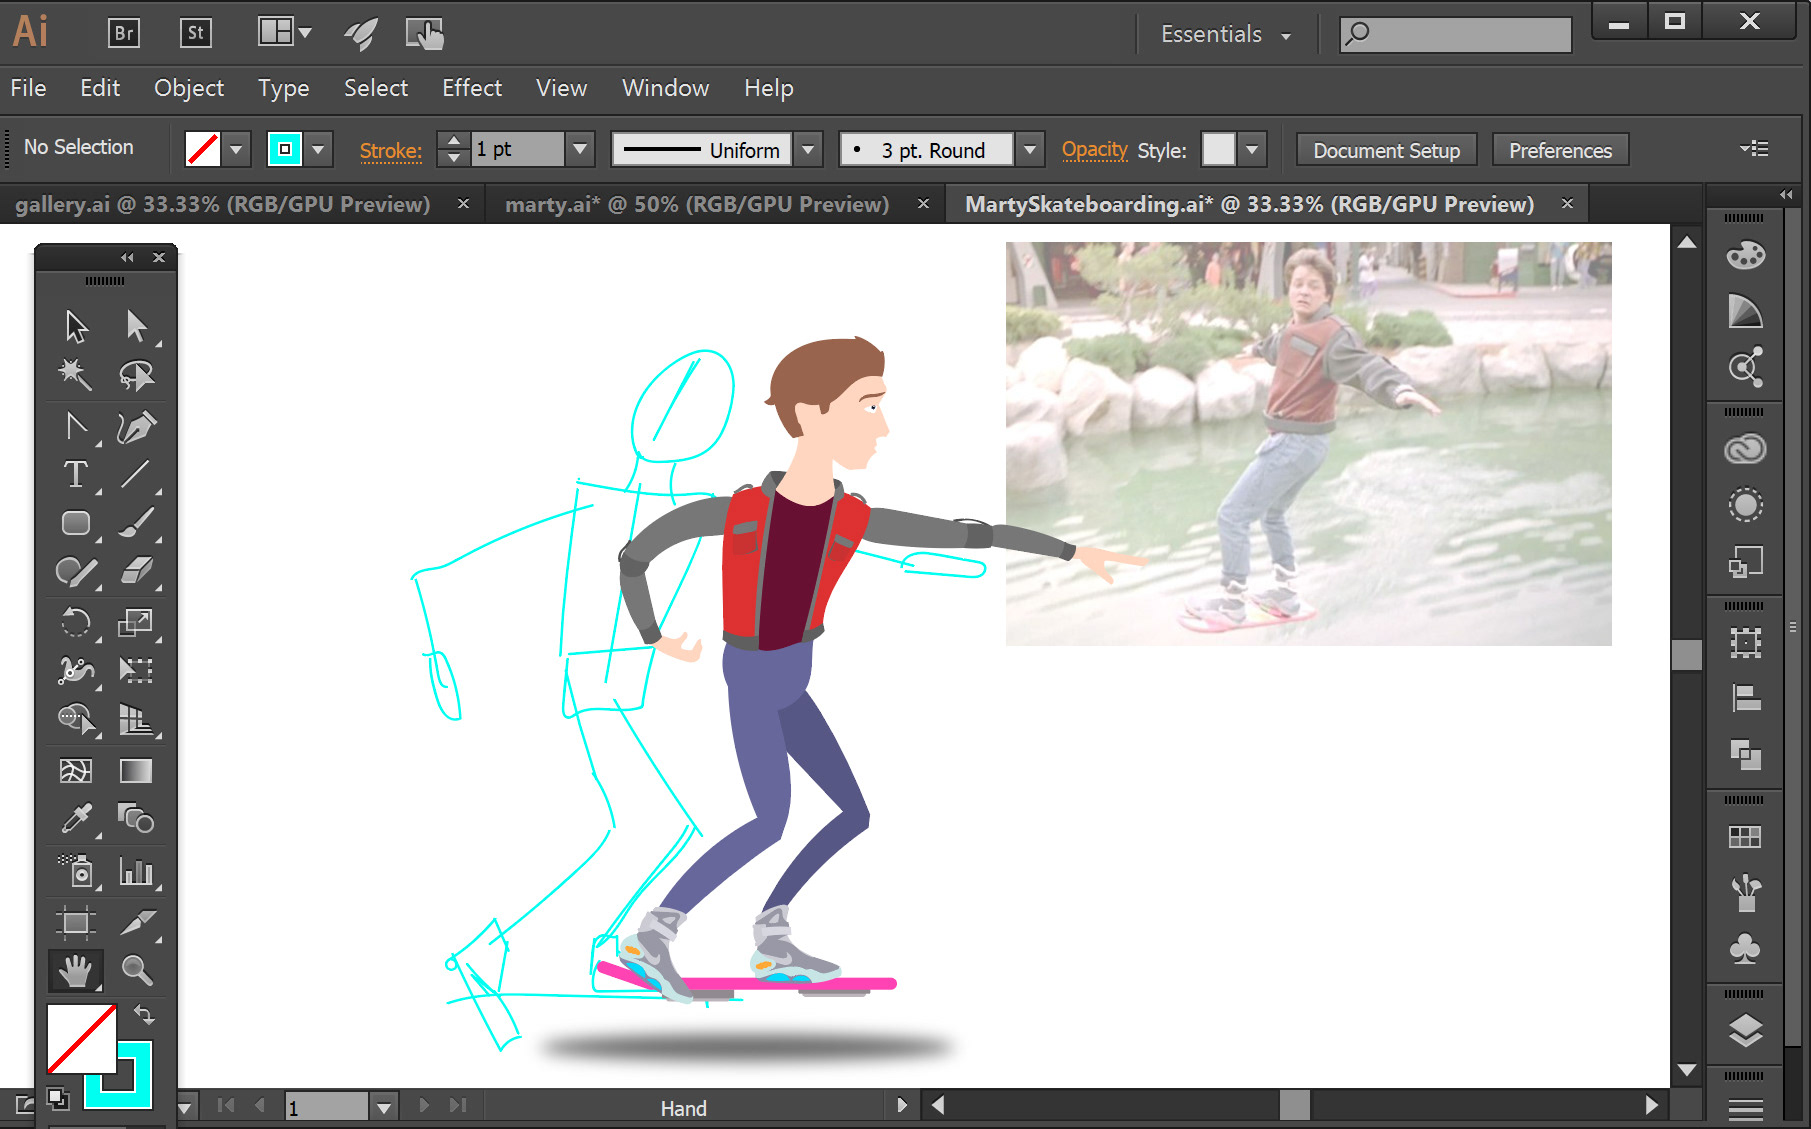Expand the graphic Style dropdown

pyautogui.click(x=1252, y=150)
